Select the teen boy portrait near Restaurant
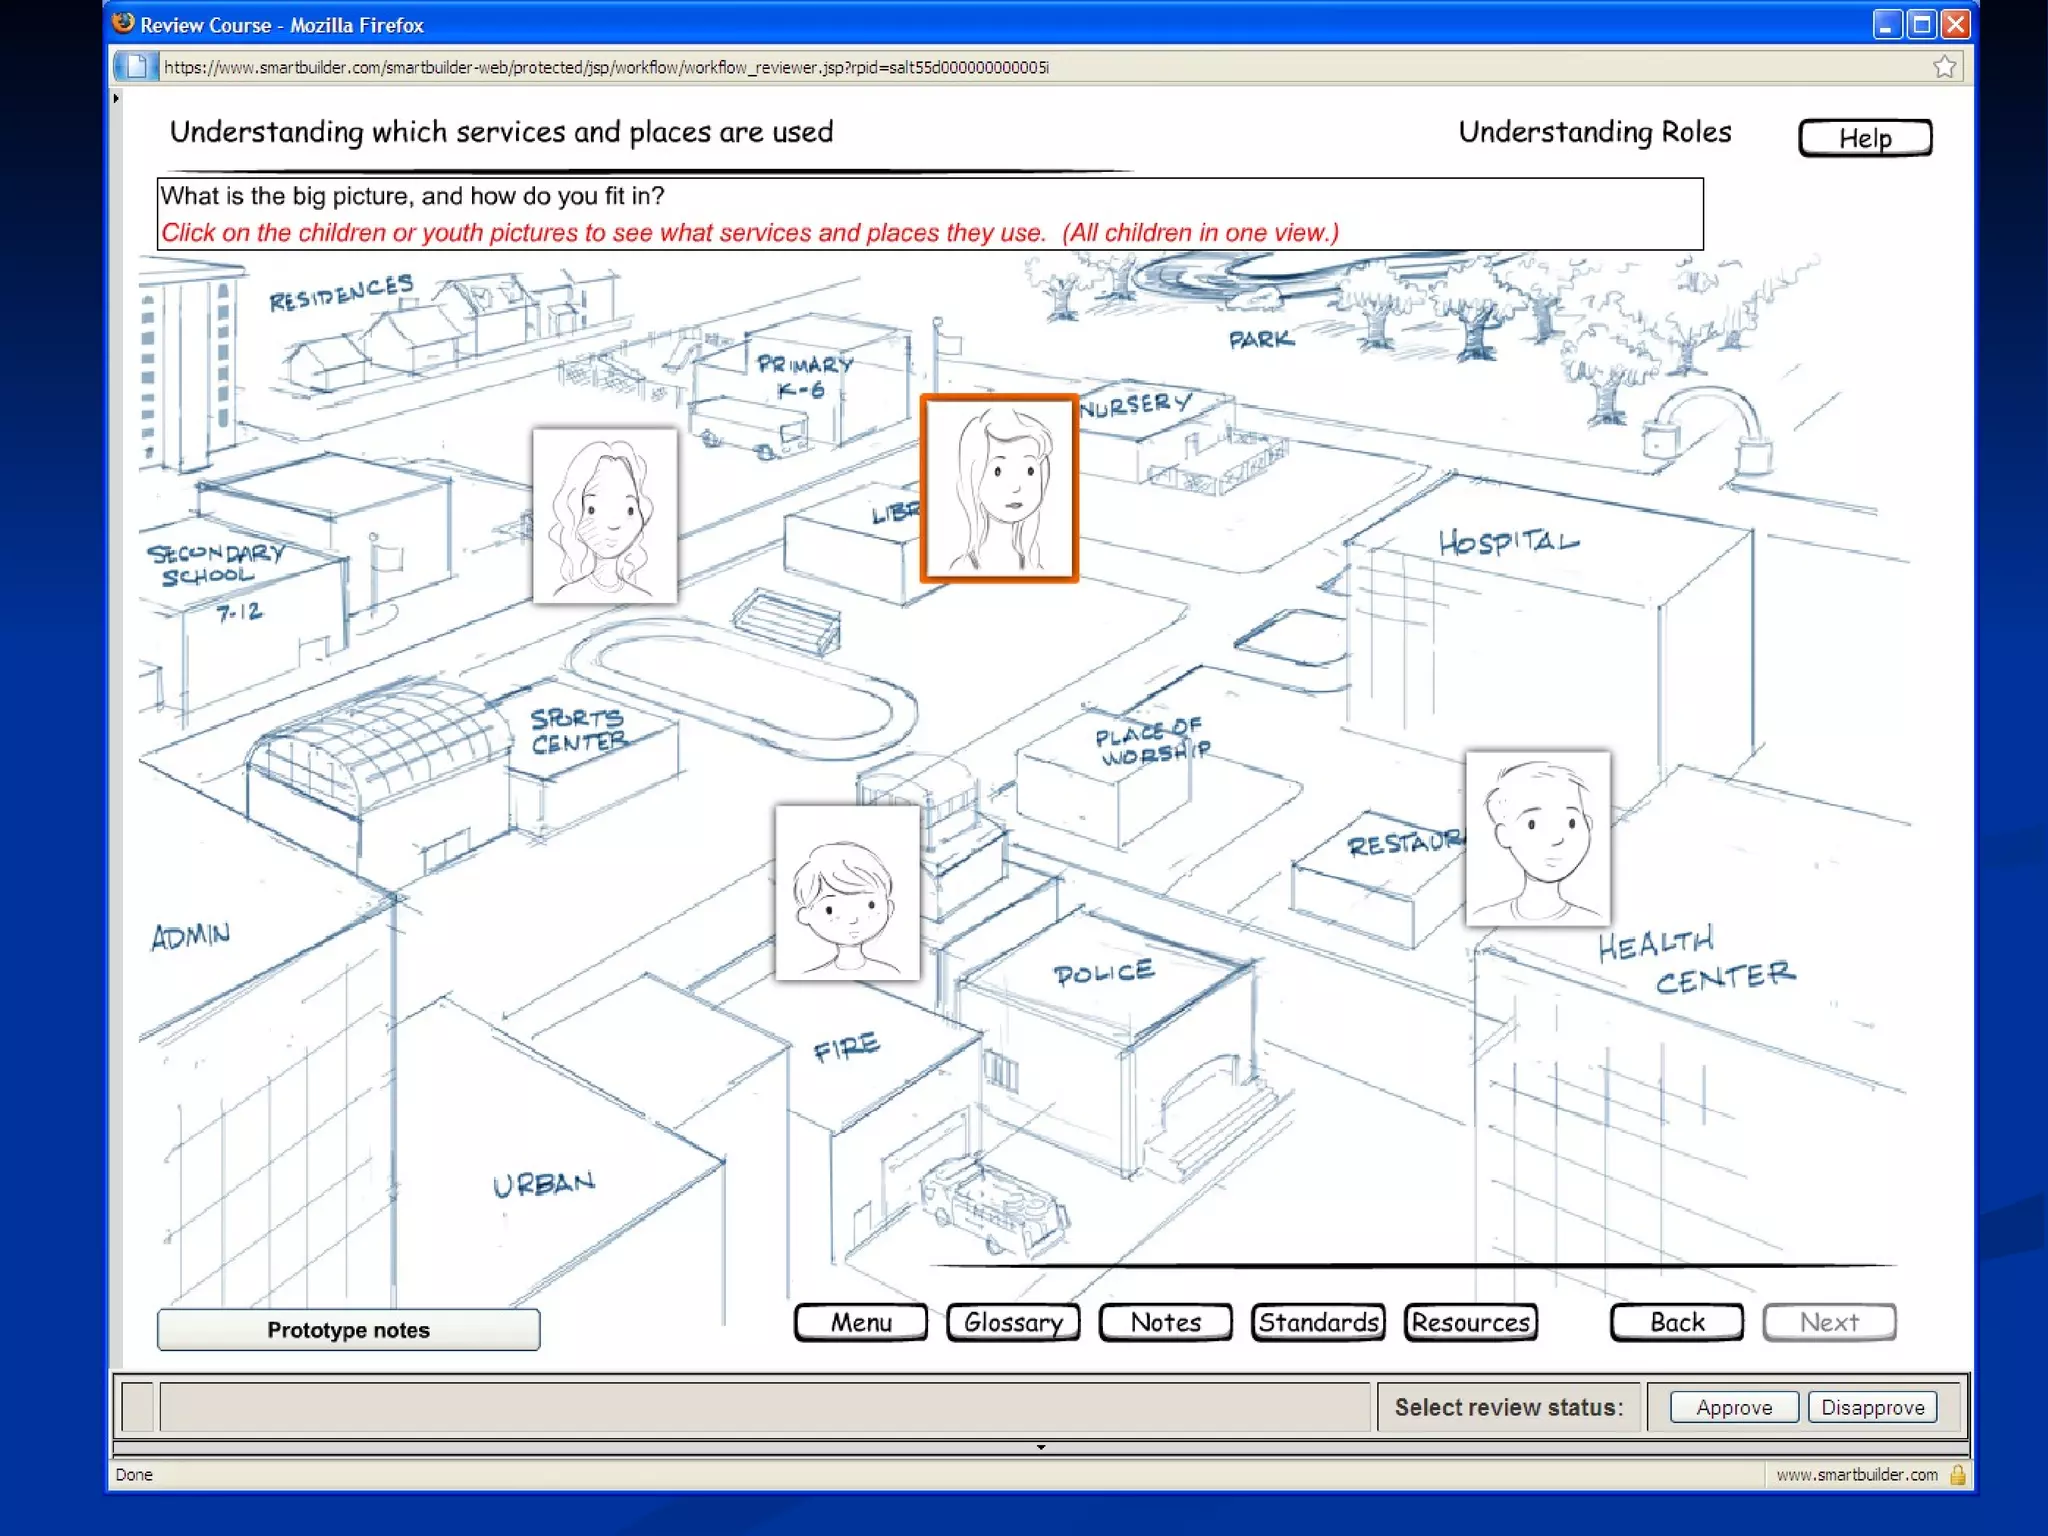This screenshot has width=2048, height=1536. click(x=1537, y=838)
